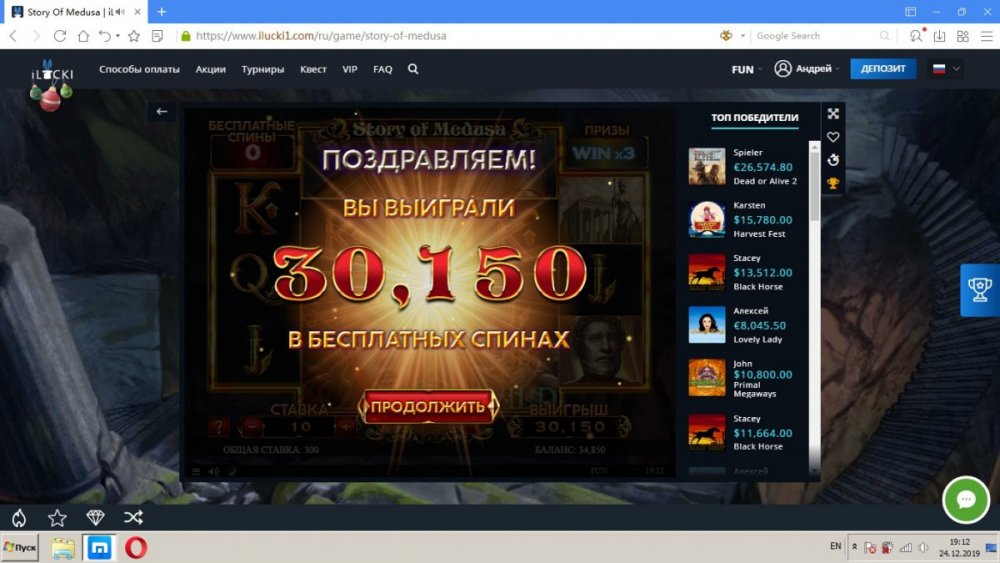Open Harvest Fest winner thumbnail

[x=707, y=219]
